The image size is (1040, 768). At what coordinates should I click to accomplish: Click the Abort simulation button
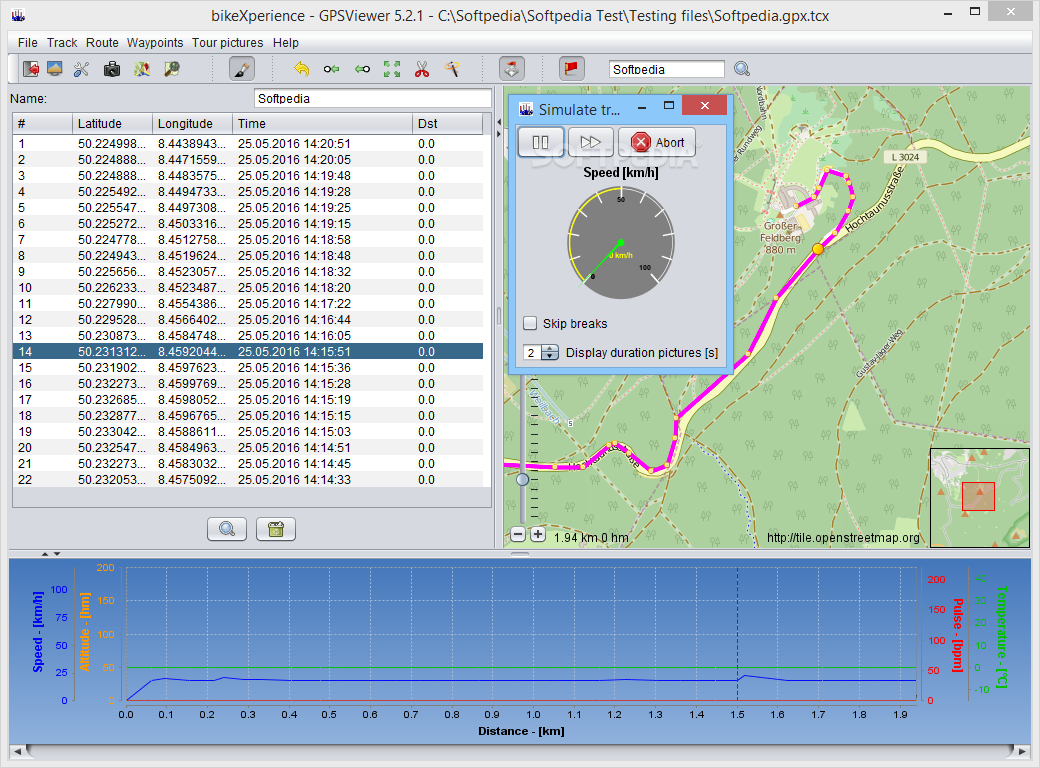click(x=657, y=143)
